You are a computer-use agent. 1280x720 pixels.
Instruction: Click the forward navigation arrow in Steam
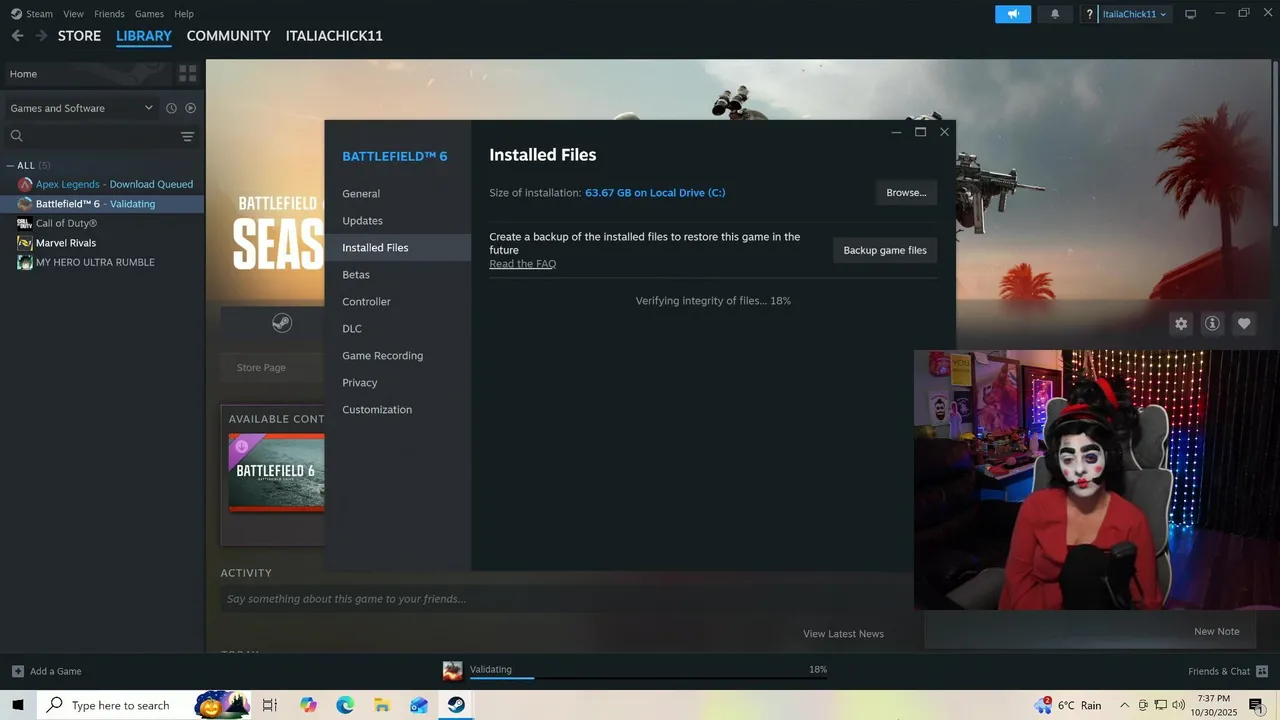click(x=41, y=36)
